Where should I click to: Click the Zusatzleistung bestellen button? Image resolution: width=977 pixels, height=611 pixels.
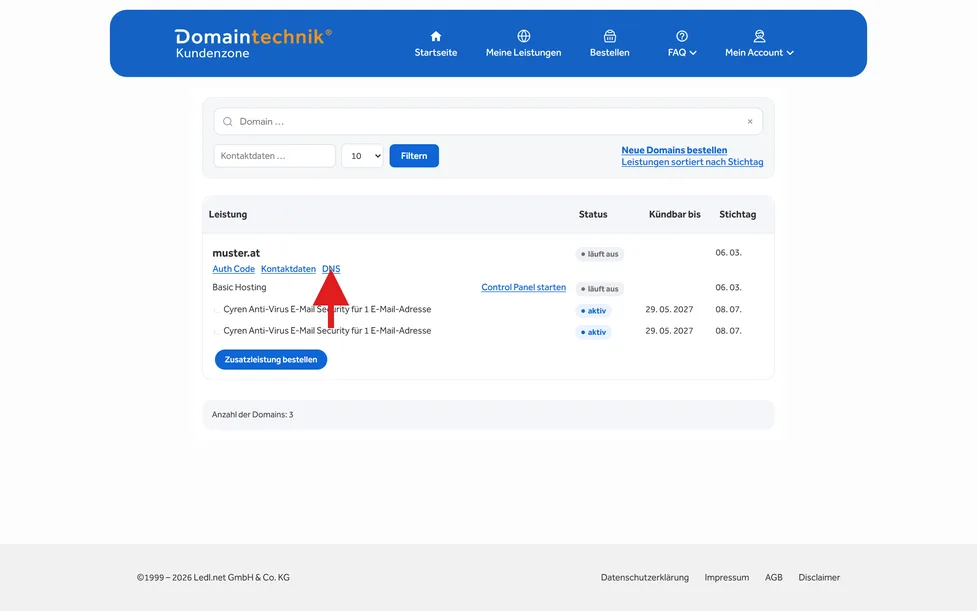pyautogui.click(x=271, y=359)
